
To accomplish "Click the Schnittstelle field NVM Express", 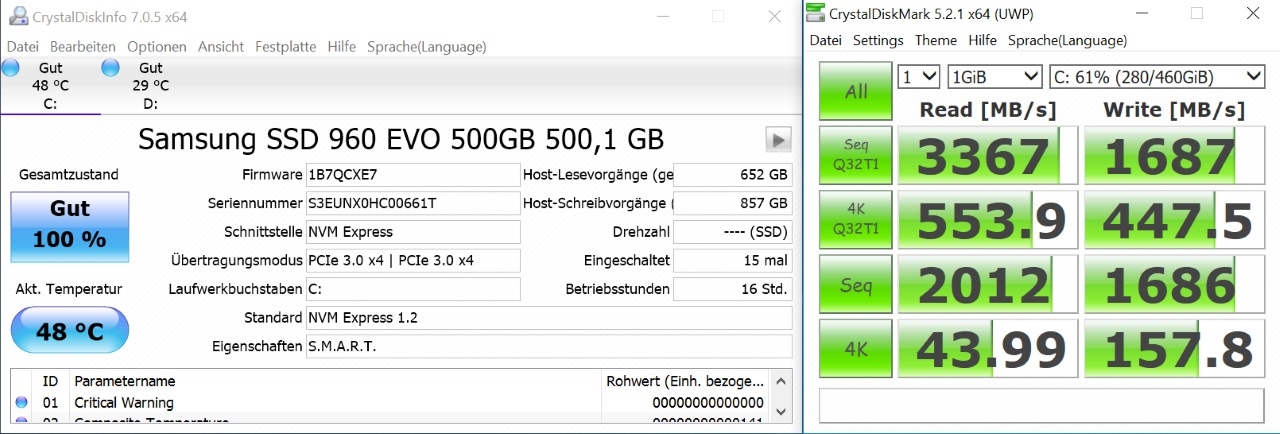I will [413, 232].
